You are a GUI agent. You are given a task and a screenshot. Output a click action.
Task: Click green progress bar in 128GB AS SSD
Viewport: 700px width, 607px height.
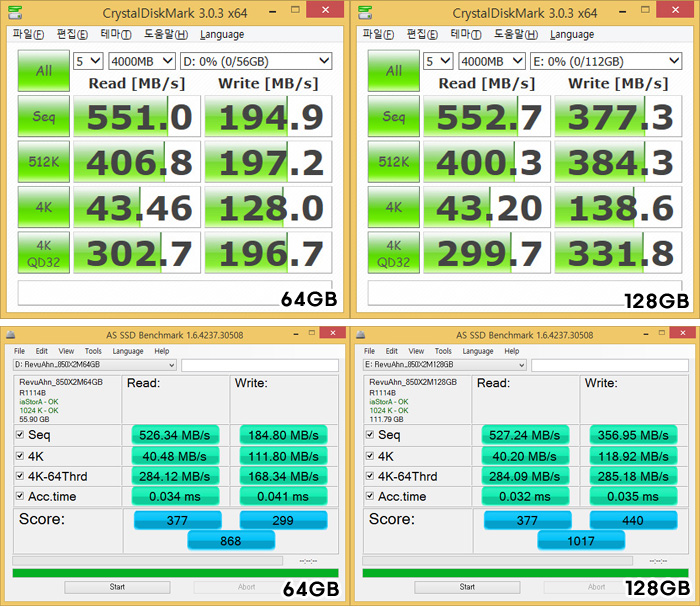tap(525, 573)
